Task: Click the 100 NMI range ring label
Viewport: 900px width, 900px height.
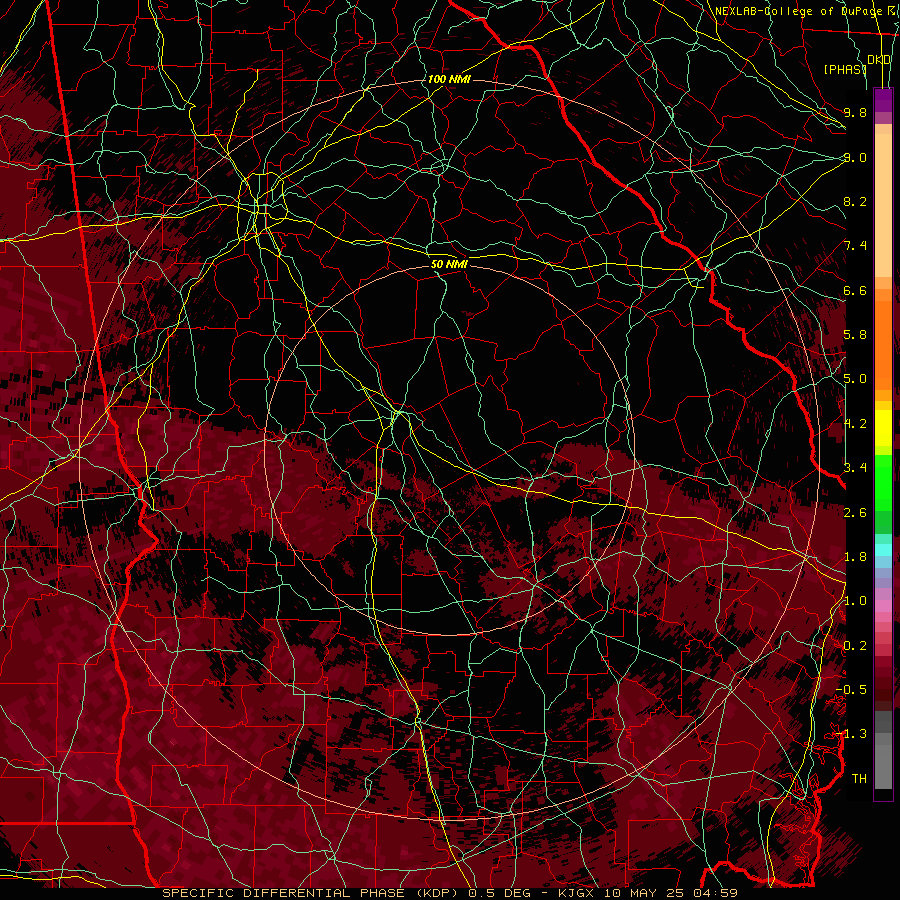Action: click(449, 79)
